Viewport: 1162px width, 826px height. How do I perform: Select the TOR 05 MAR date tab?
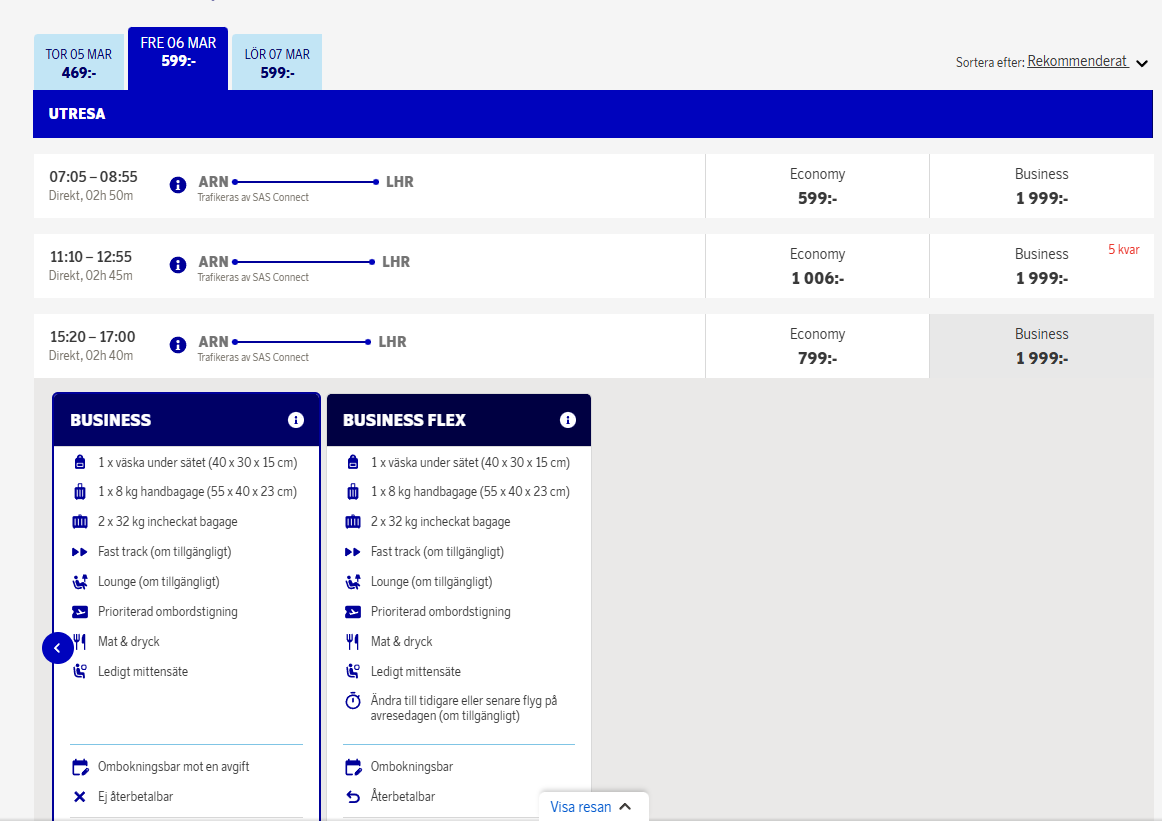click(79, 62)
